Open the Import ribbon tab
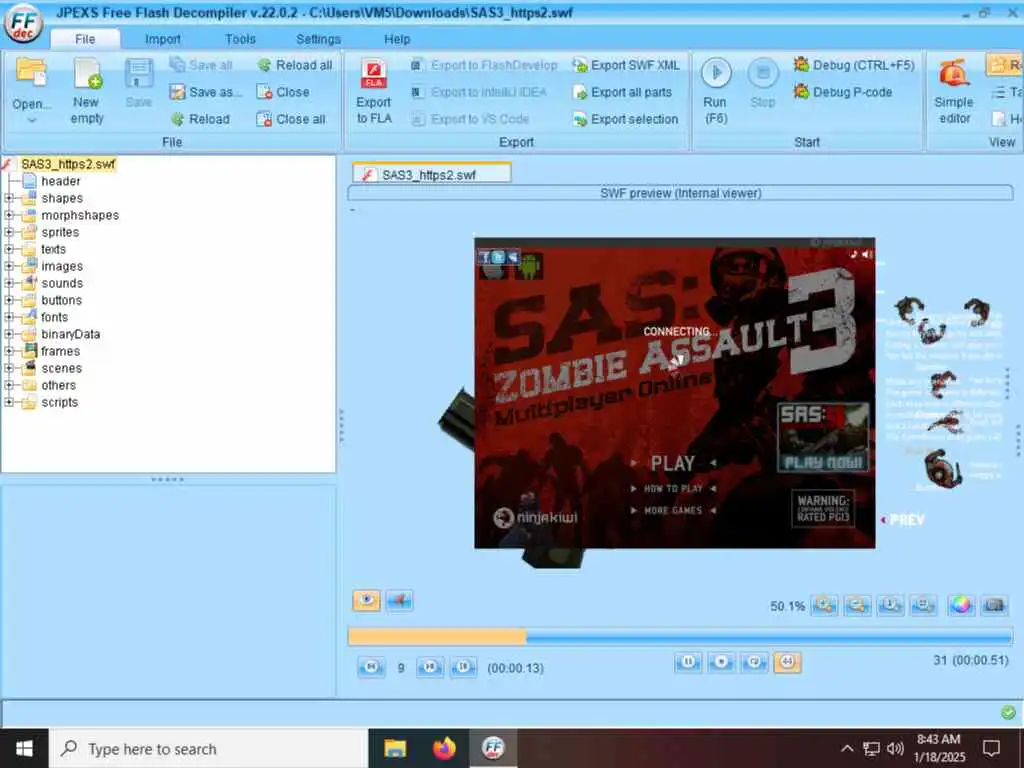The image size is (1024, 768). coord(163,39)
